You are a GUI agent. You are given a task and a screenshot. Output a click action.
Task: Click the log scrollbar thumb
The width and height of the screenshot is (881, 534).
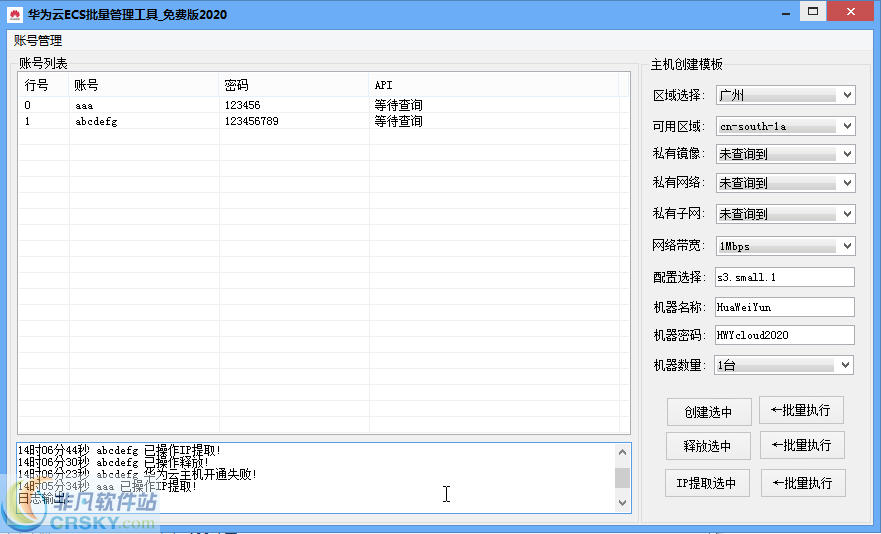click(x=622, y=478)
